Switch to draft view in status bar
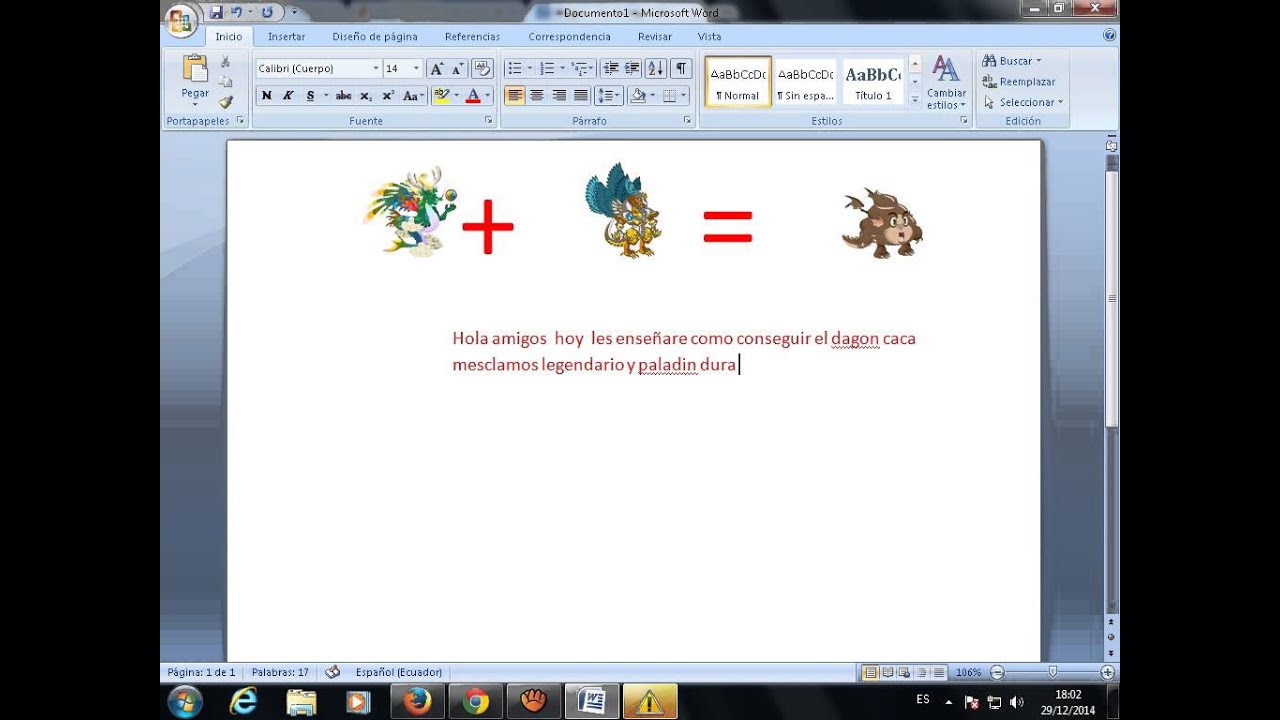The image size is (1280, 720). coord(938,672)
